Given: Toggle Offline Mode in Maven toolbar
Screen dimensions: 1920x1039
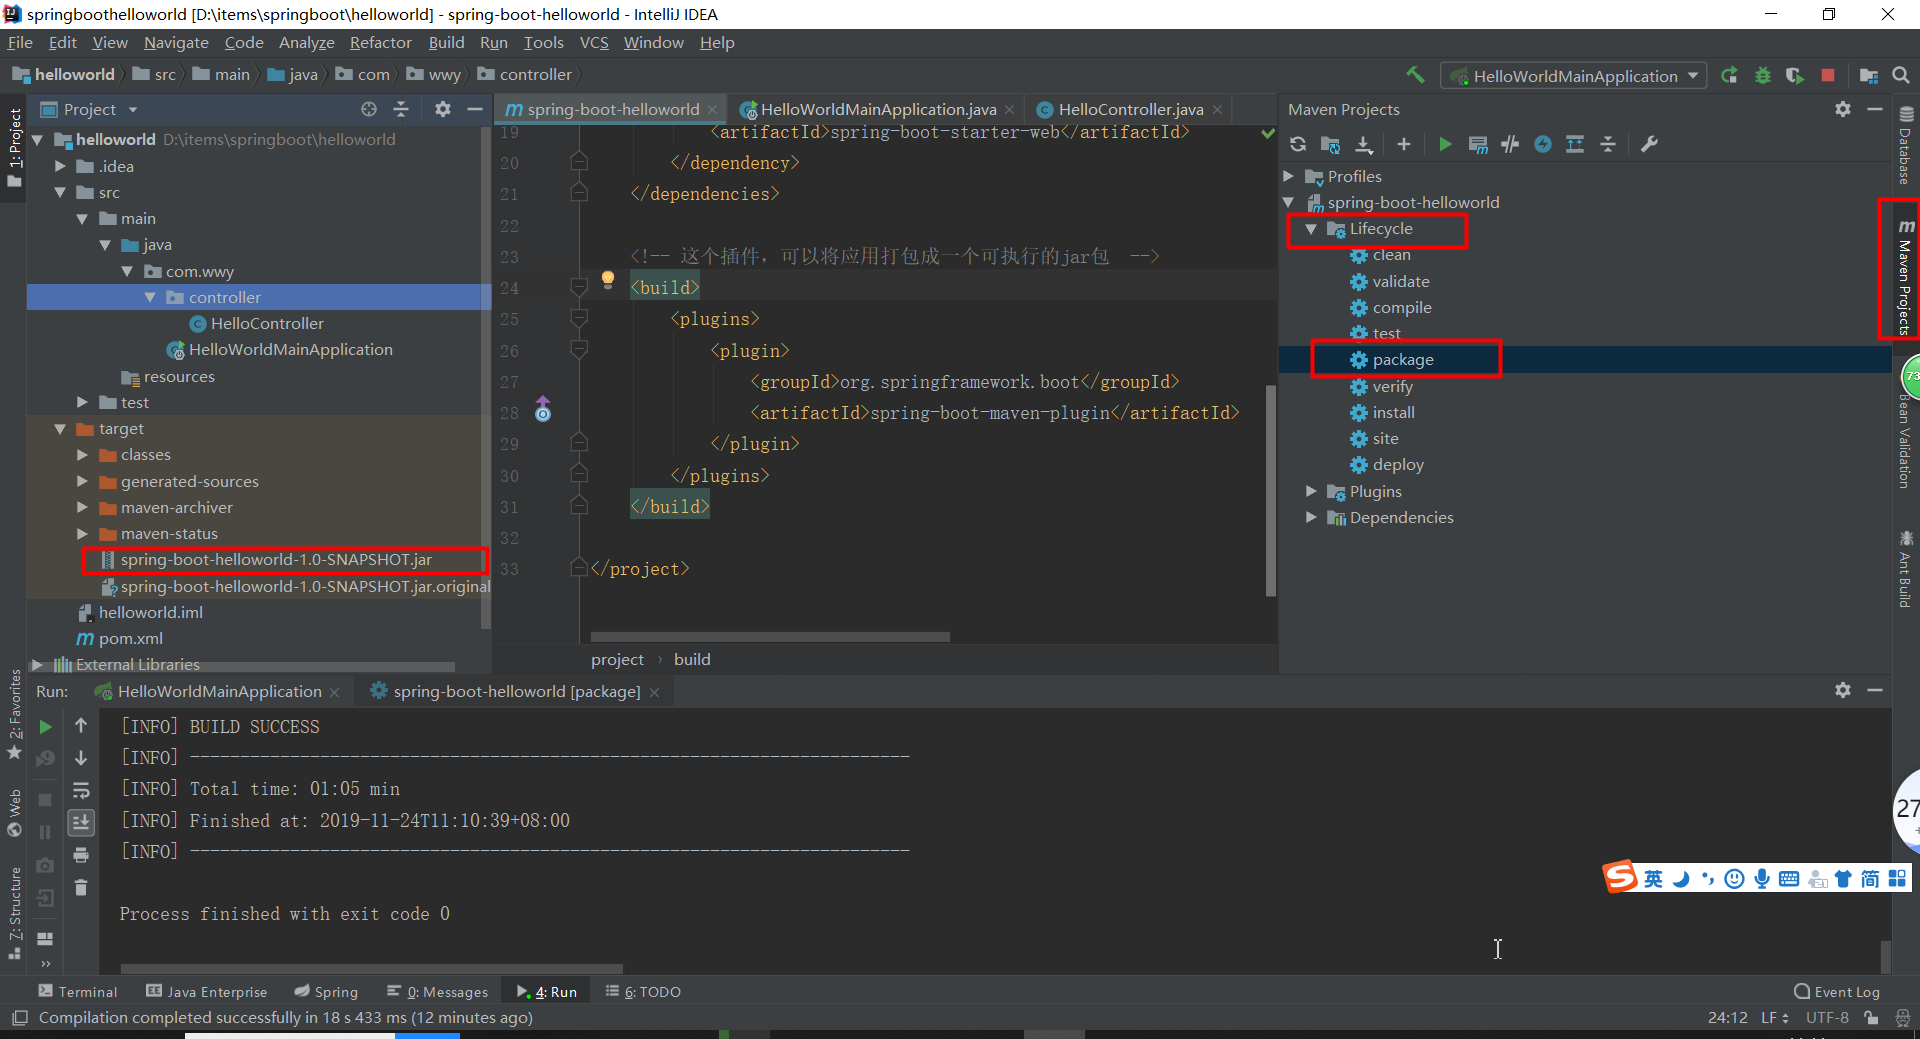Looking at the screenshot, I should [1510, 144].
